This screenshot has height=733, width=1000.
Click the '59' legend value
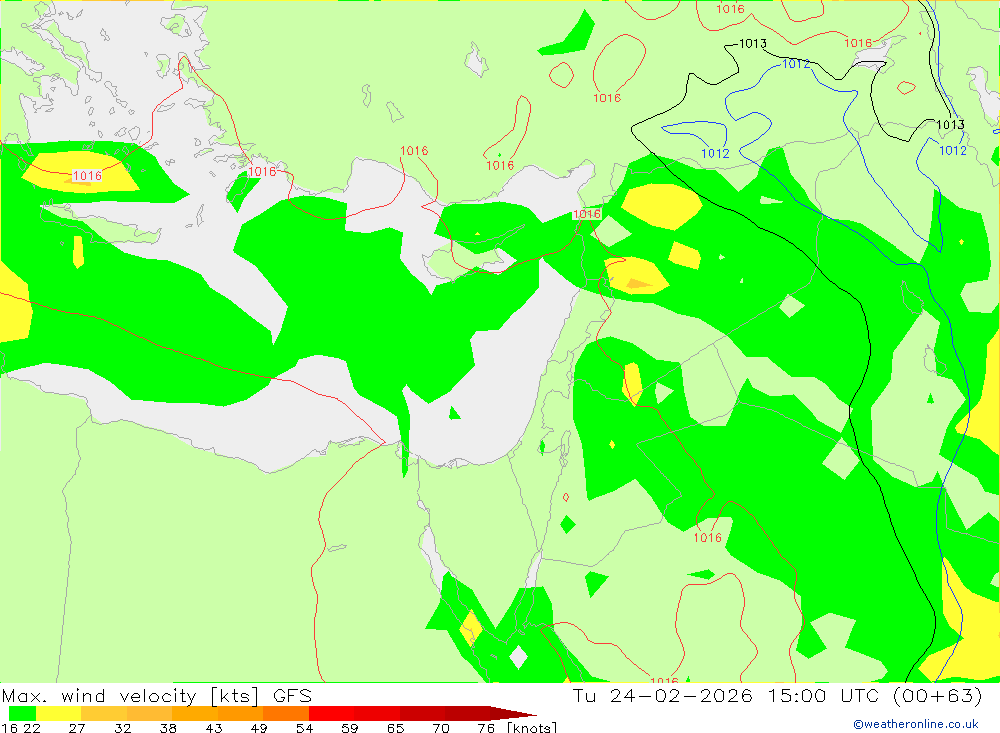pyautogui.click(x=349, y=728)
